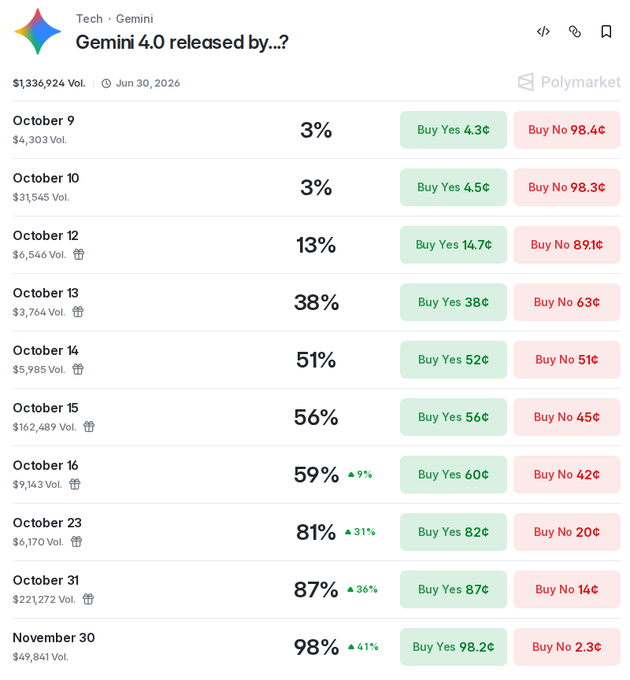Click gift icon beside October 23 volume
This screenshot has width=630, height=680.
pos(76,542)
